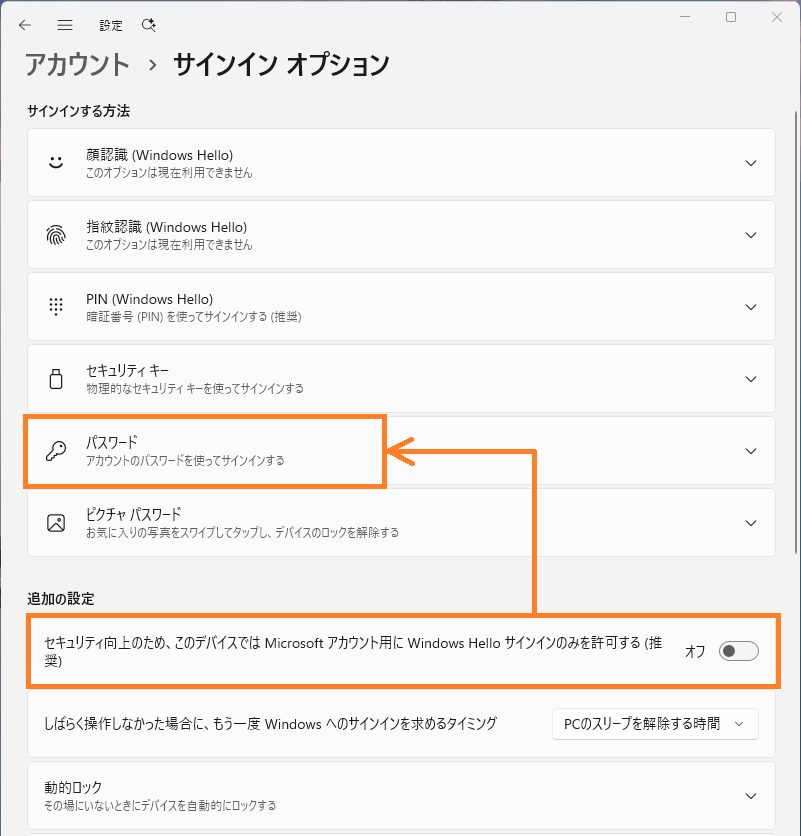This screenshot has width=801, height=836.
Task: Expand the 指紋認識 chevron
Action: pyautogui.click(x=751, y=235)
